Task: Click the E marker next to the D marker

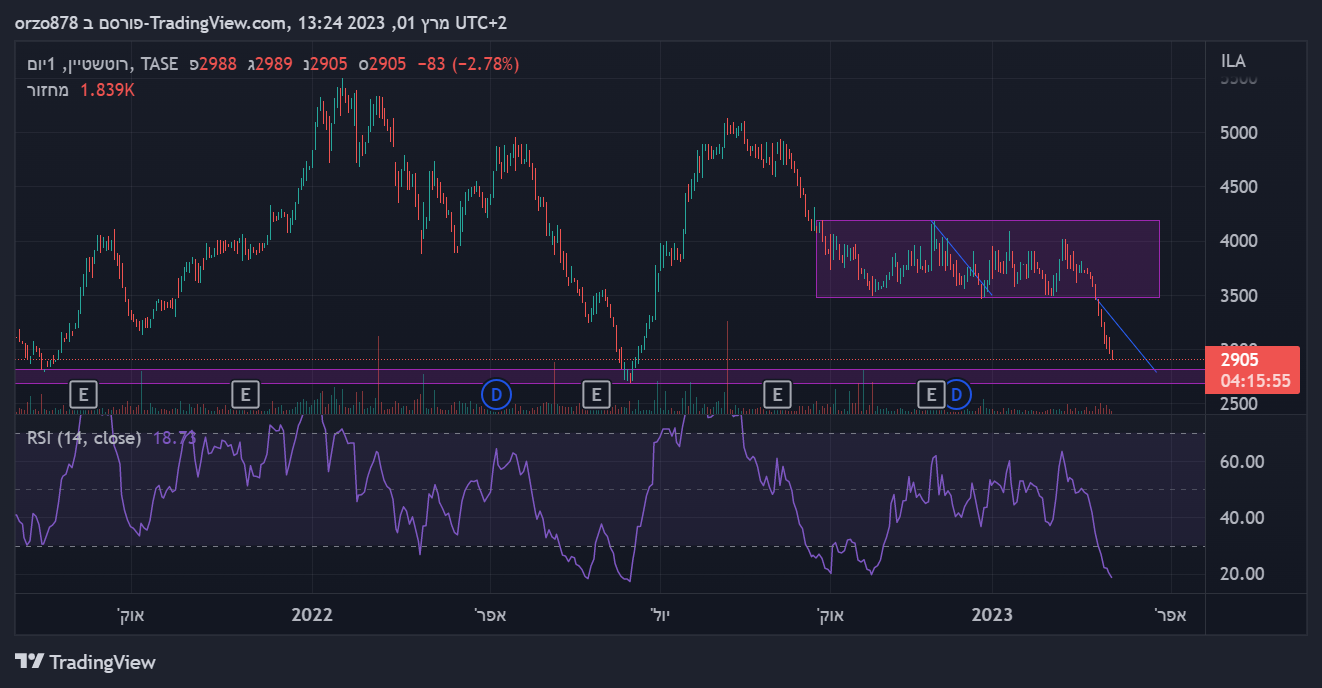Action: point(931,394)
